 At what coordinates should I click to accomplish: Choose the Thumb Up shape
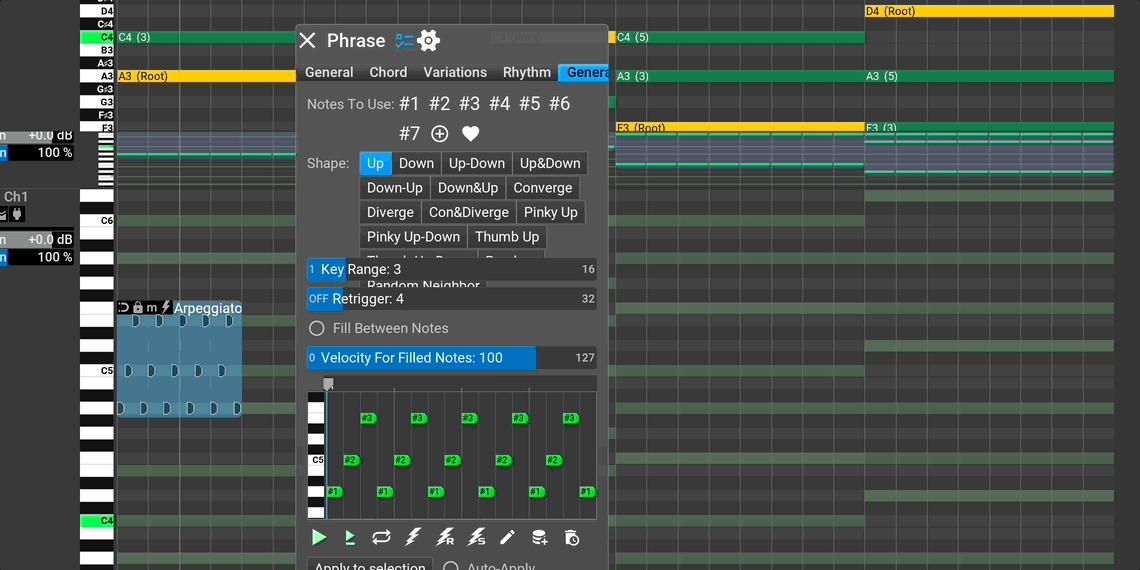(507, 237)
